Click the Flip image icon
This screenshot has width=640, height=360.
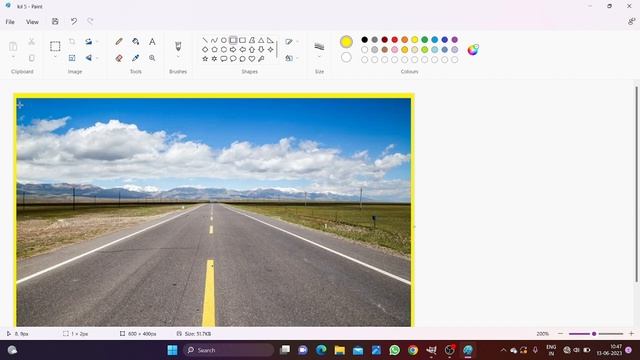(x=88, y=58)
